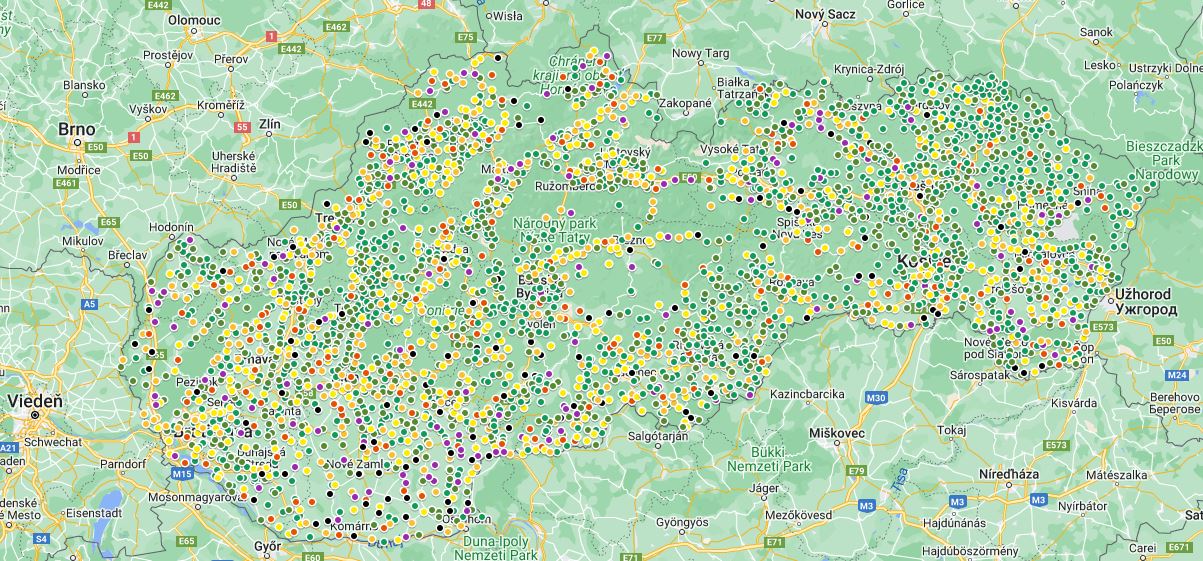Image resolution: width=1203 pixels, height=561 pixels.
Task: Click the Wisła label
Action: click(x=506, y=17)
